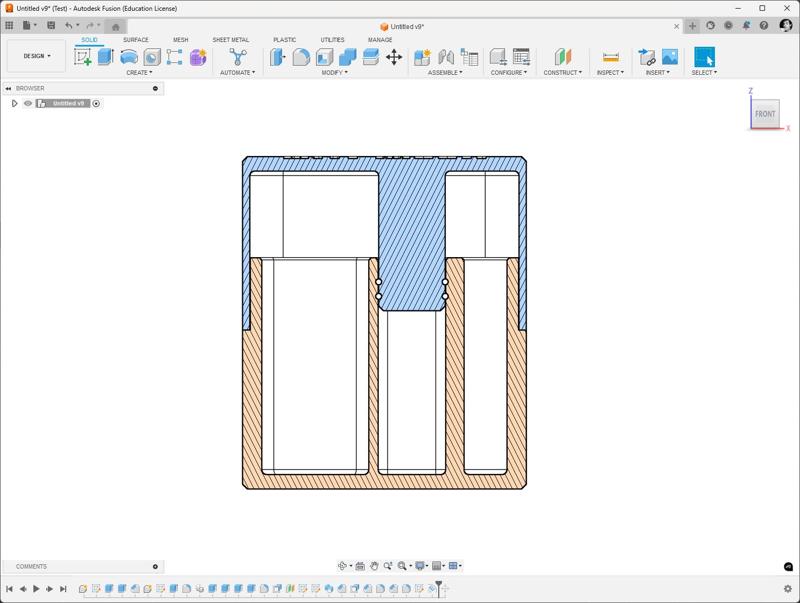Screen dimensions: 800x603
Task: Click the Configure Model icon
Action: (498, 57)
